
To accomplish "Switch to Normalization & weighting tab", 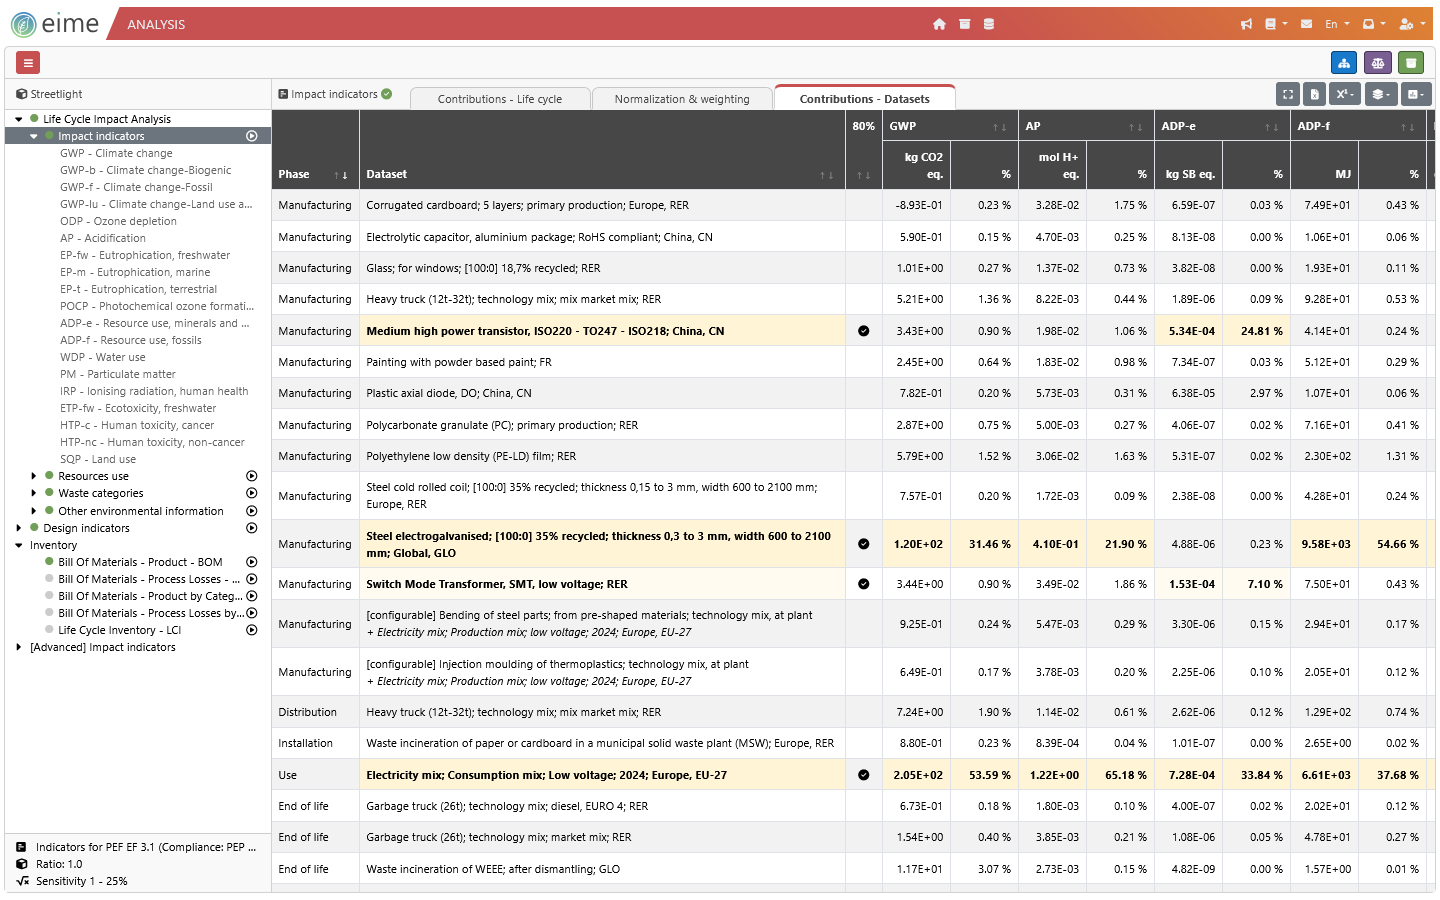I will (x=682, y=98).
